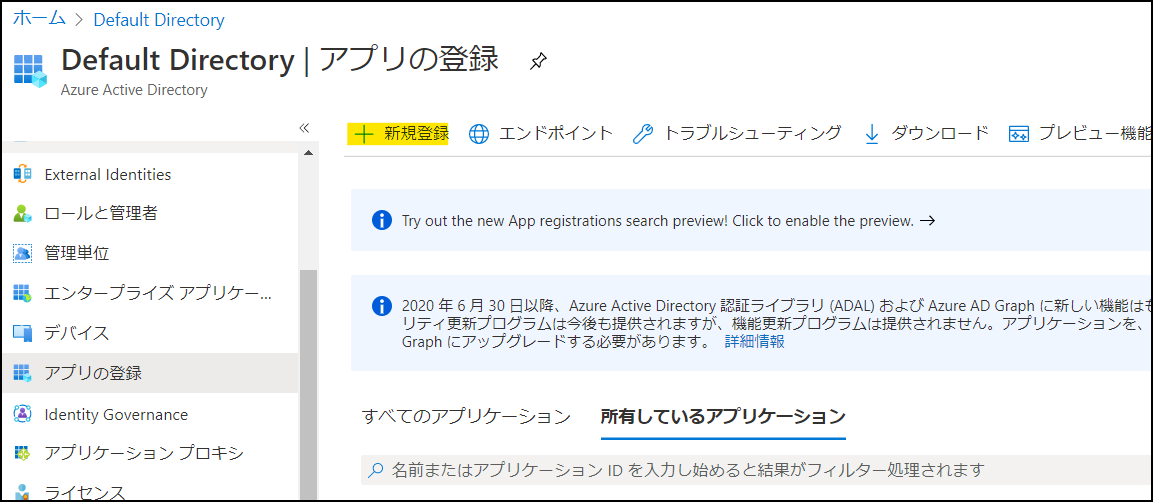1153x502 pixels.
Task: Open デバイス in sidebar
Action: pos(149,333)
